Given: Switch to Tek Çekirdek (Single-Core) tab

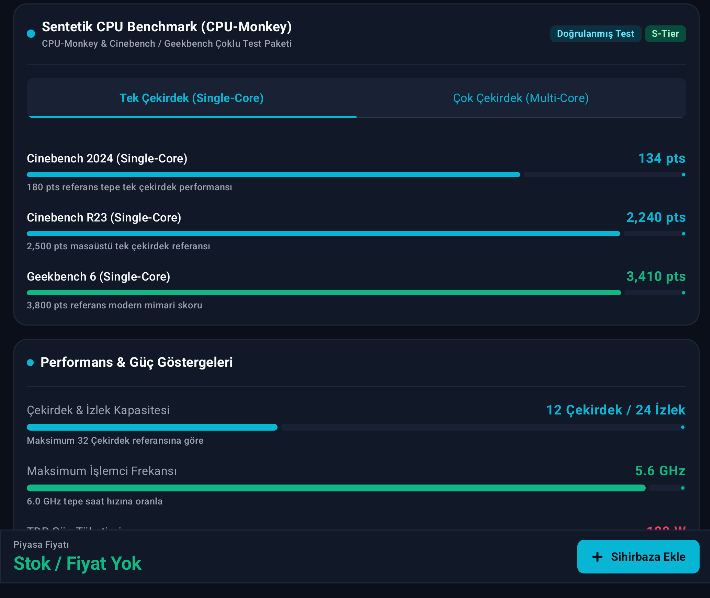Looking at the screenshot, I should (x=192, y=98).
